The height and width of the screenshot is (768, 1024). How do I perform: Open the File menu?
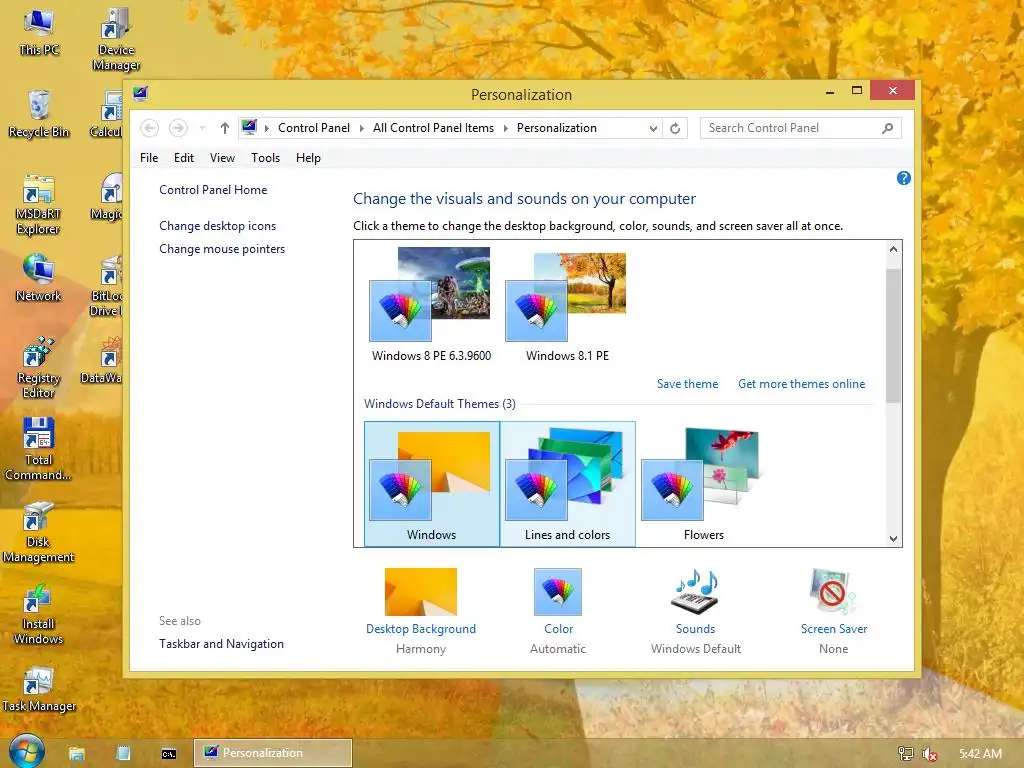point(149,158)
